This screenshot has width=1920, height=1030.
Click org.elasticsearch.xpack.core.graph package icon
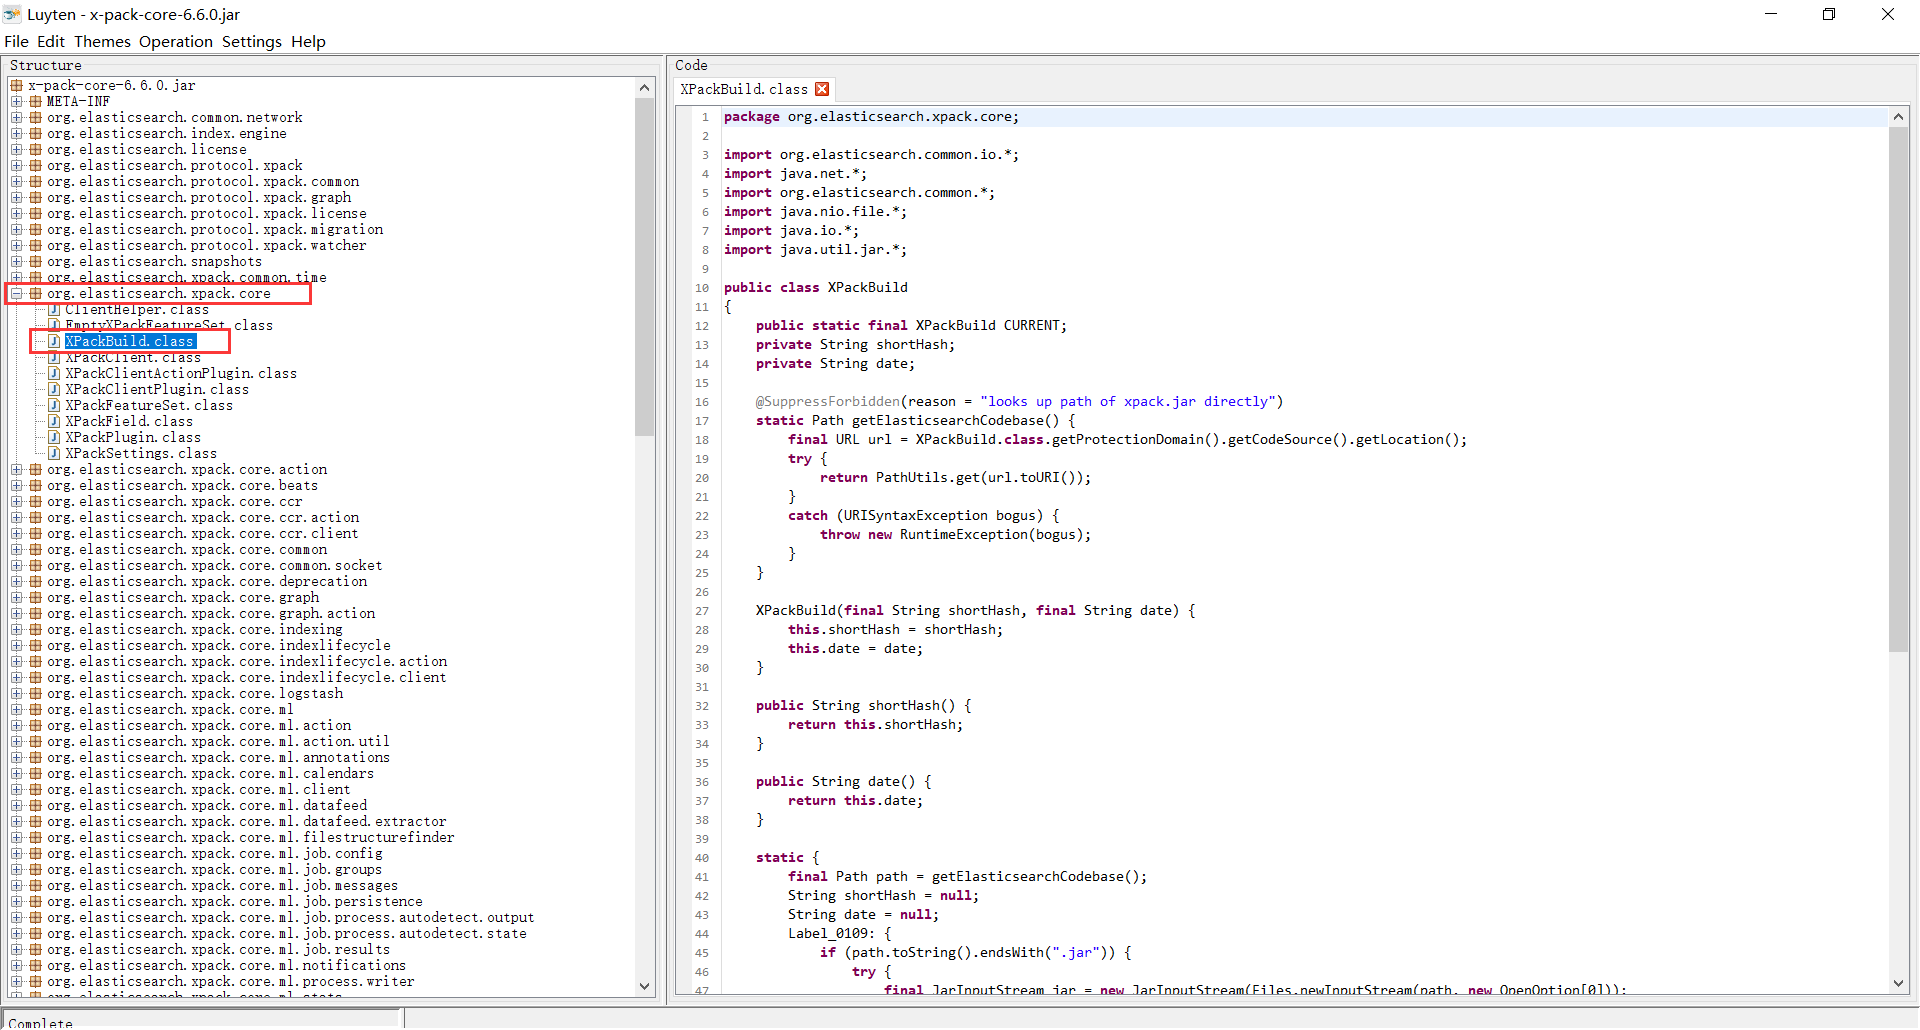[x=35, y=597]
